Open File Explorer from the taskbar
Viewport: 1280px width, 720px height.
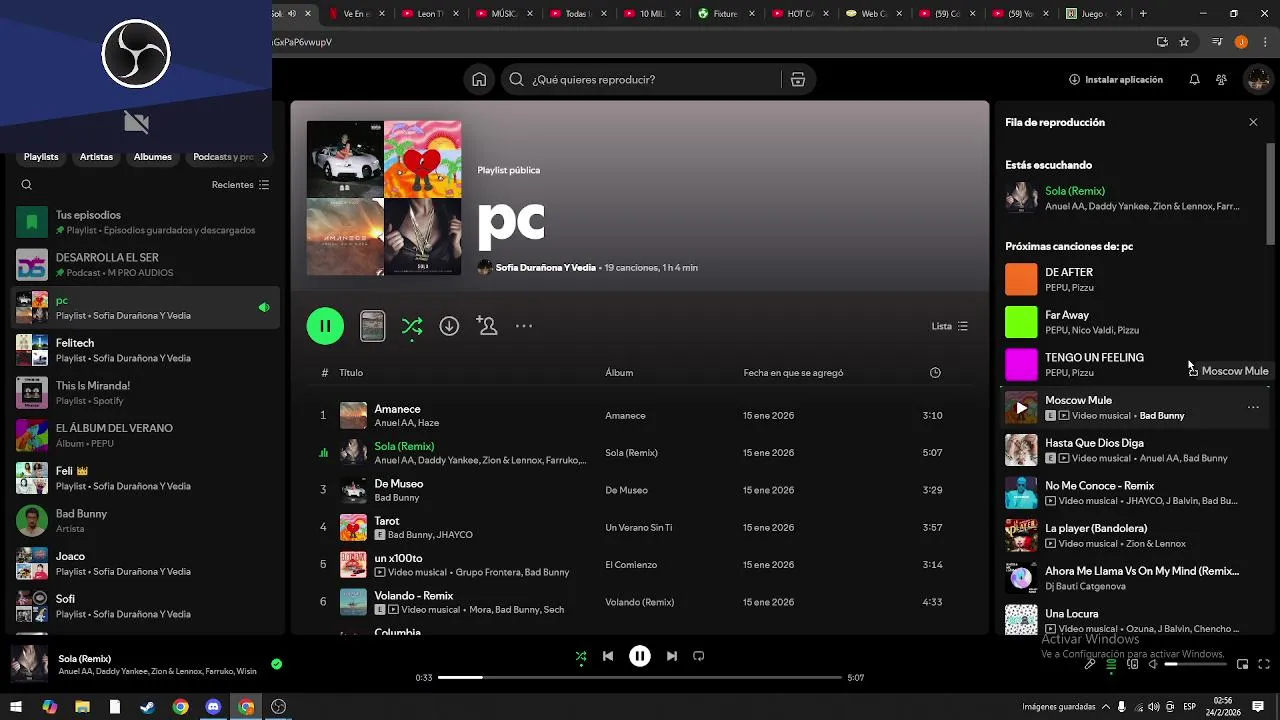(82, 707)
